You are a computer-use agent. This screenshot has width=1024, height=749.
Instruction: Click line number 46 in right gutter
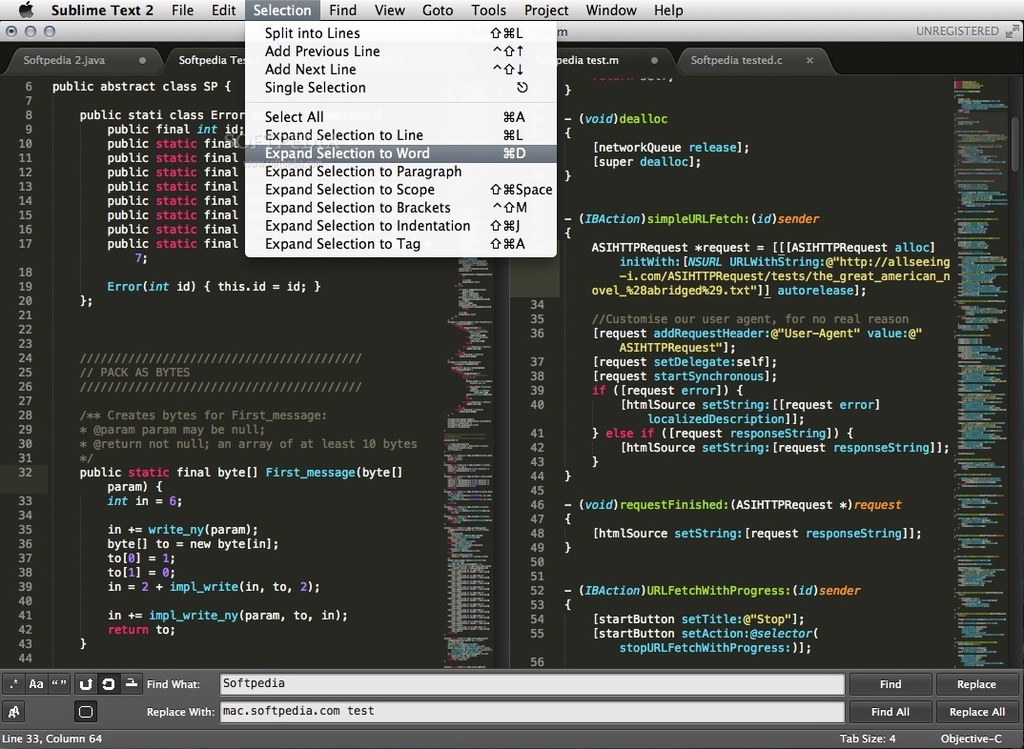pos(537,505)
